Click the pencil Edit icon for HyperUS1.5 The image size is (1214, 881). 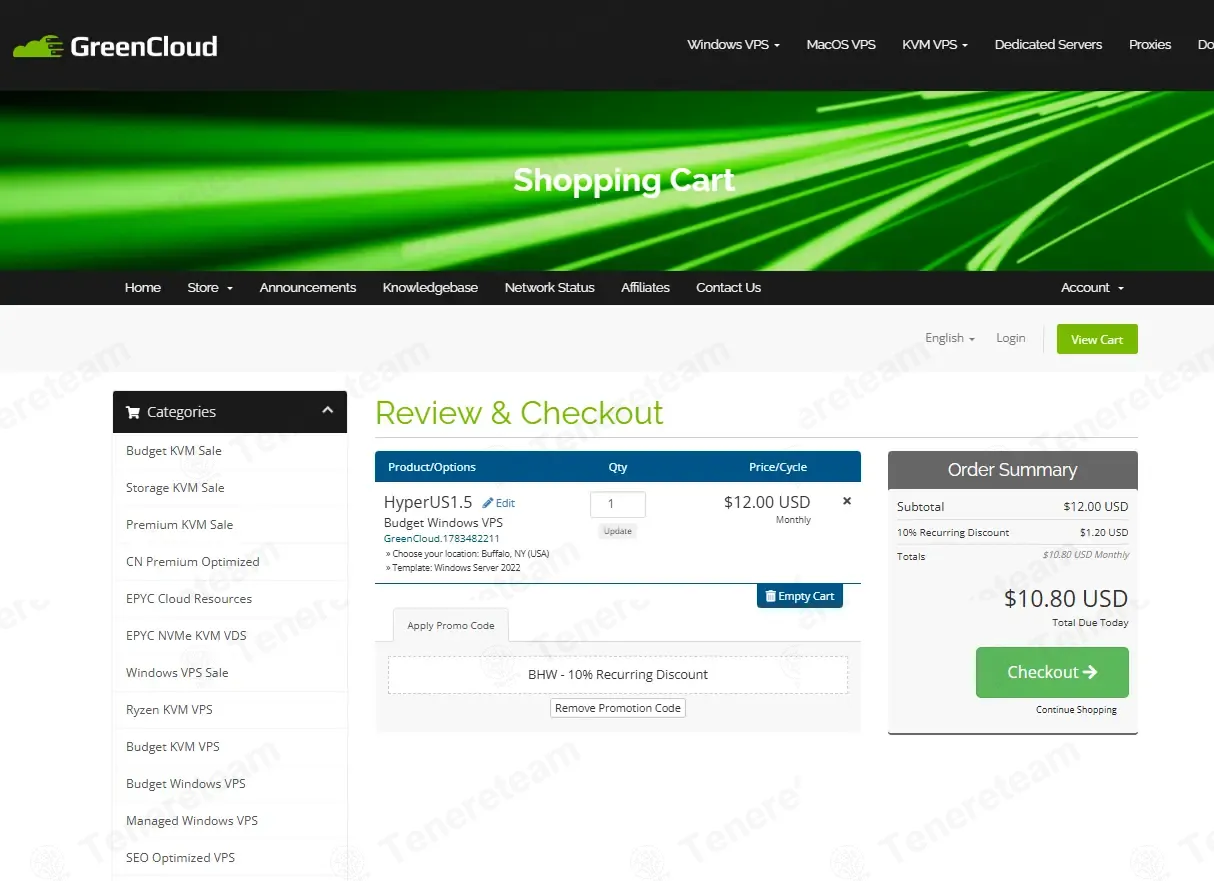click(x=498, y=503)
